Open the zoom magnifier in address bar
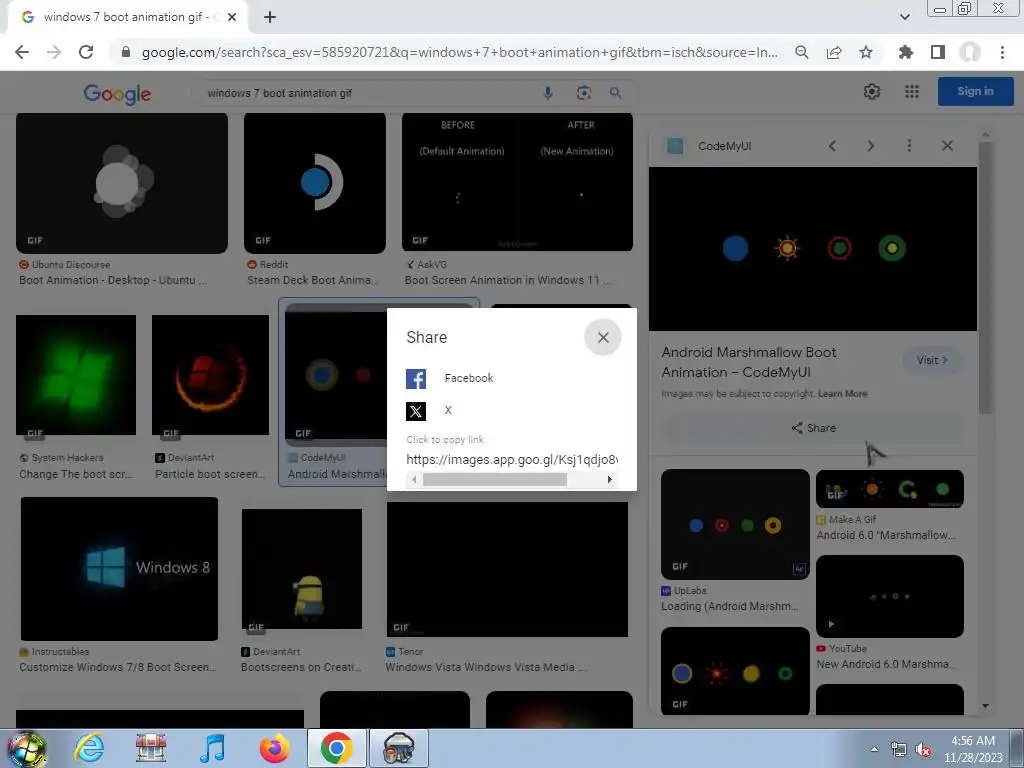1024x768 pixels. [801, 52]
